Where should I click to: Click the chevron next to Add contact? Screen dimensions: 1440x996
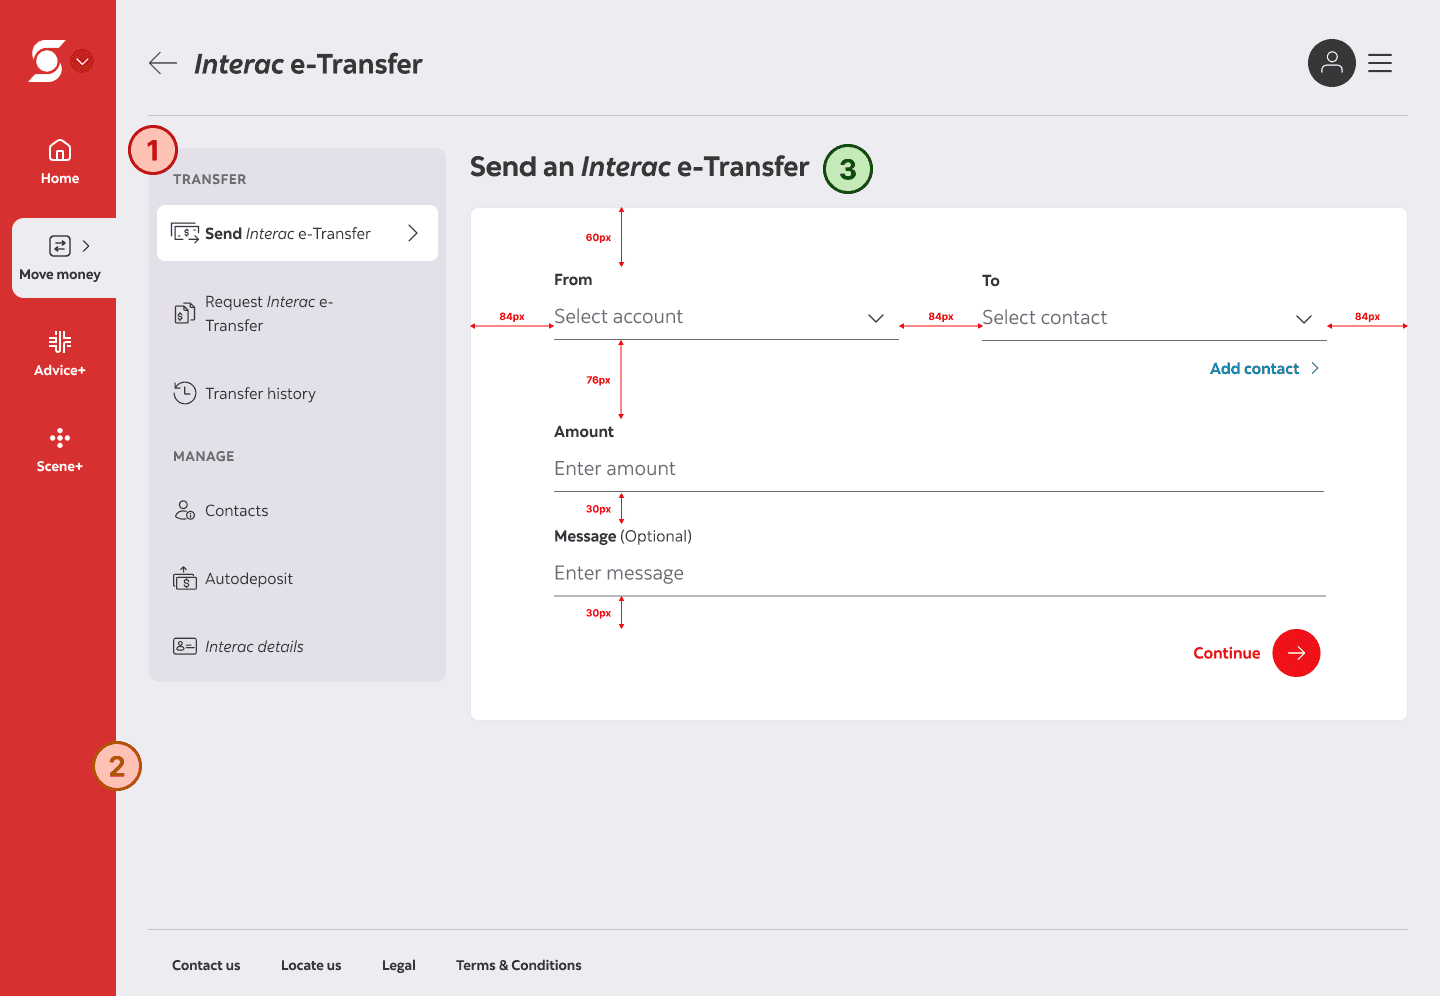click(x=1315, y=368)
